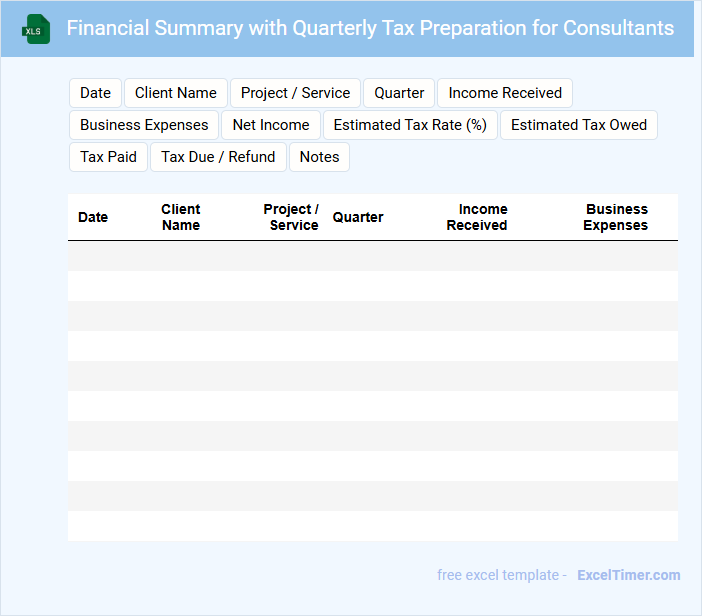Select the Client Name tag
Image resolution: width=702 pixels, height=616 pixels.
click(176, 93)
